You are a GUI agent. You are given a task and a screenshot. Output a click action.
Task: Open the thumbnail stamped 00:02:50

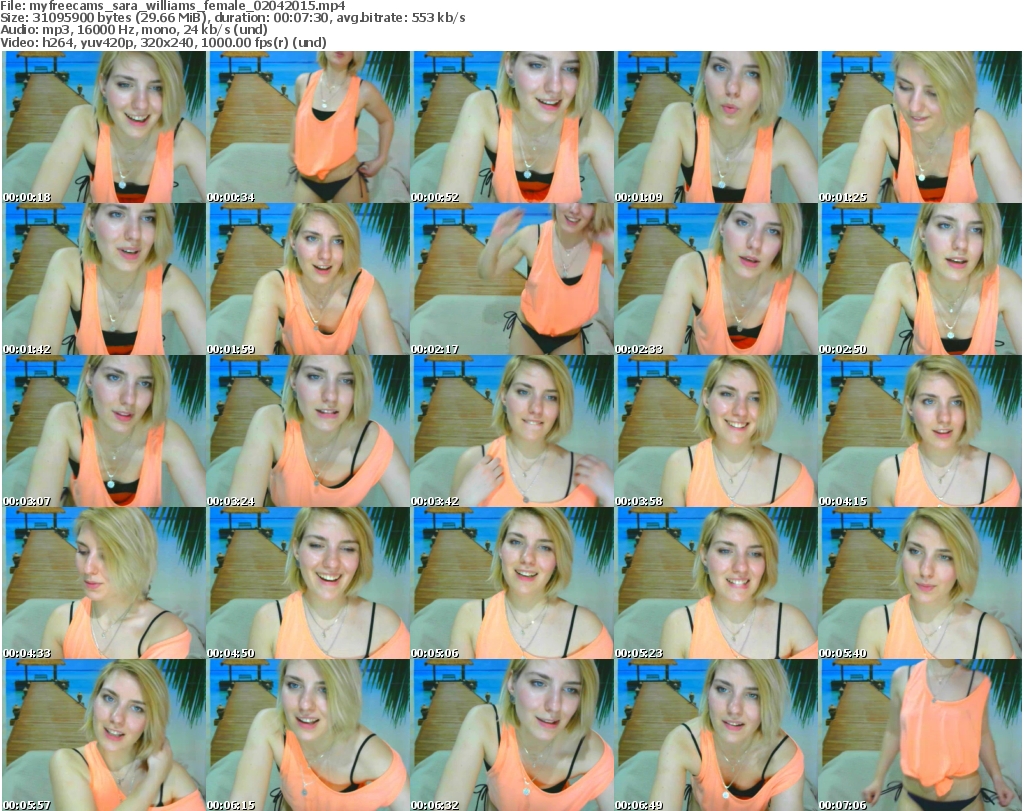tap(920, 279)
